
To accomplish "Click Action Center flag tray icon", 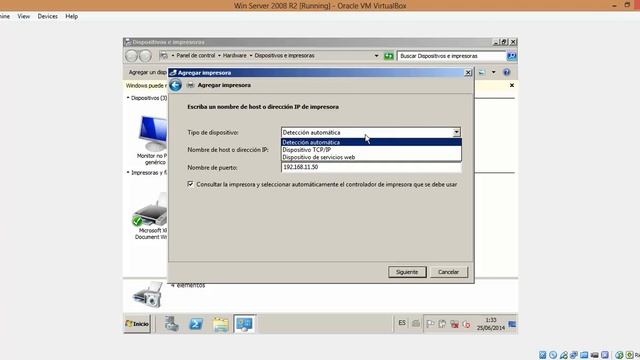I will pyautogui.click(x=430, y=324).
